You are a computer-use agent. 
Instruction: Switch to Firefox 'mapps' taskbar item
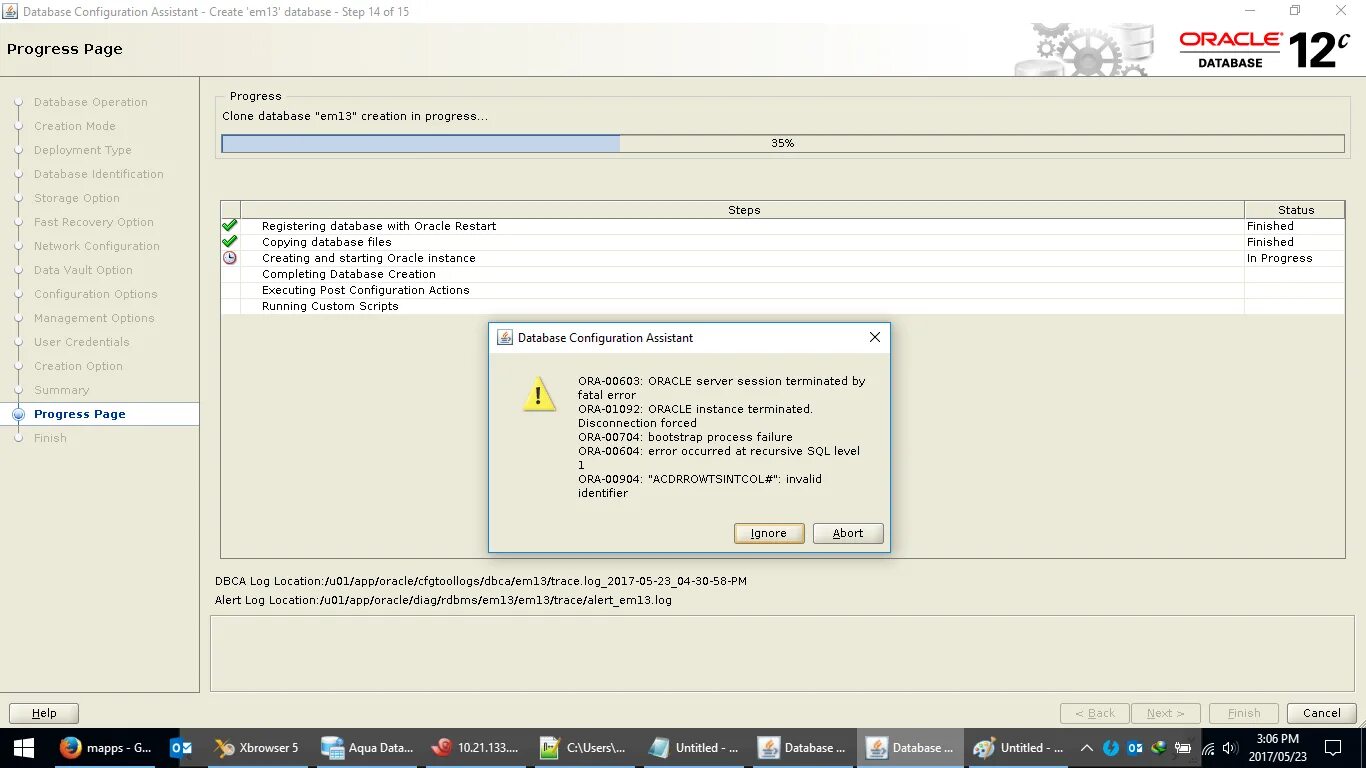pyautogui.click(x=105, y=748)
